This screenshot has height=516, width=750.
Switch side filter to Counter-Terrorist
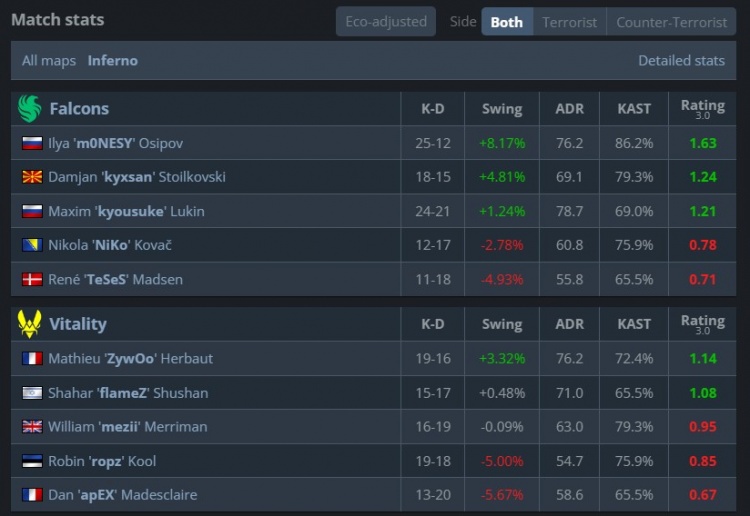pyautogui.click(x=671, y=21)
